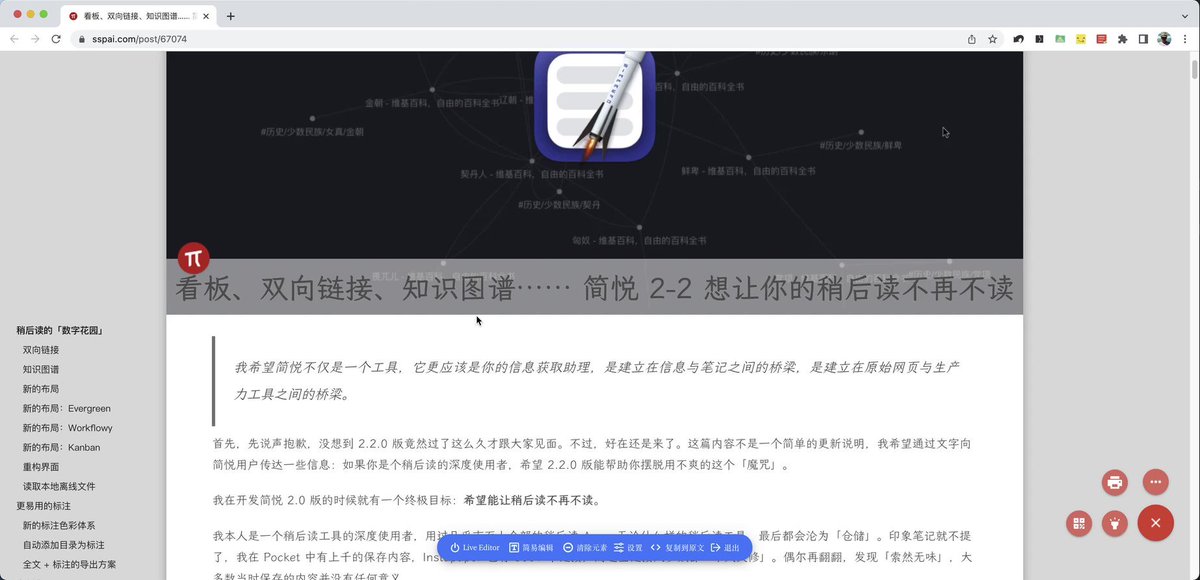The height and width of the screenshot is (580, 1200).
Task: Click the green picture extension icon
Action: coord(1060,39)
